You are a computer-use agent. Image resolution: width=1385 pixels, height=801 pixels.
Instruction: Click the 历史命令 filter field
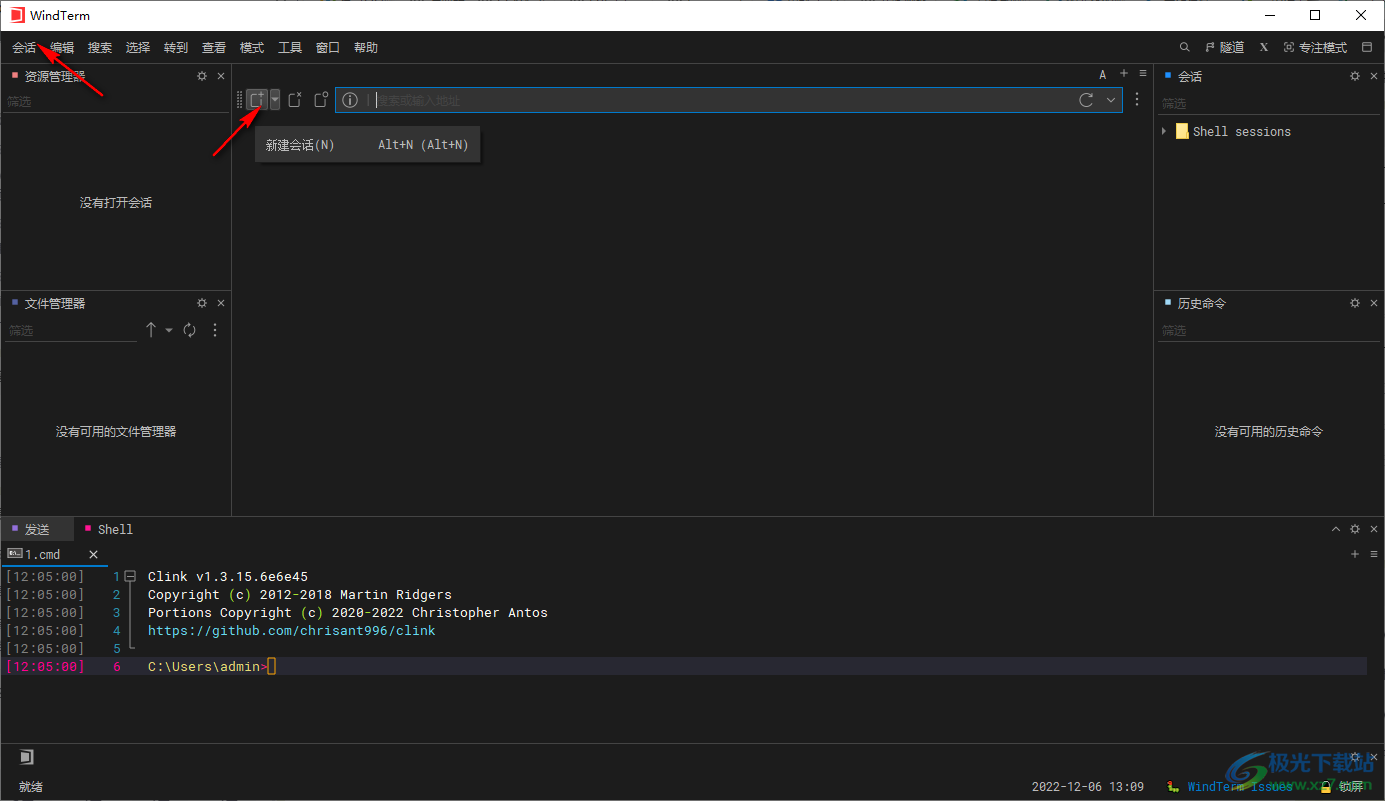coord(1268,330)
